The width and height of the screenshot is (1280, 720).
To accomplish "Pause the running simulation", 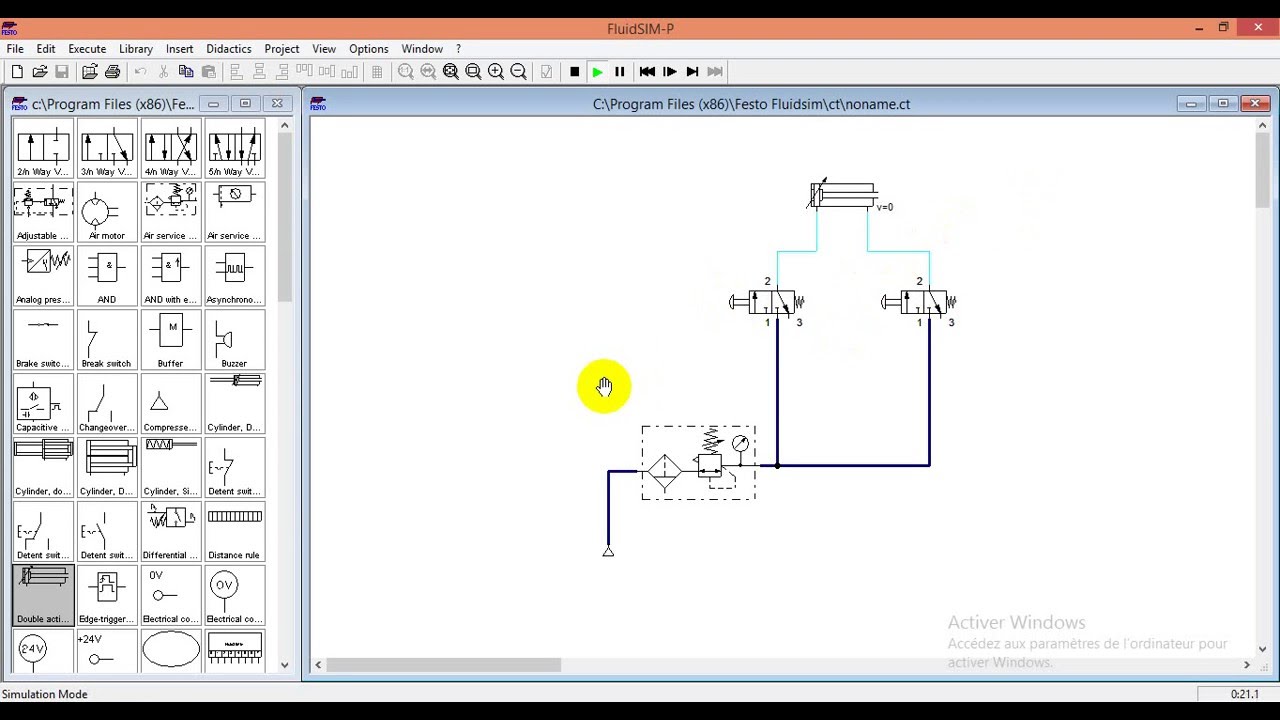I will tap(619, 72).
